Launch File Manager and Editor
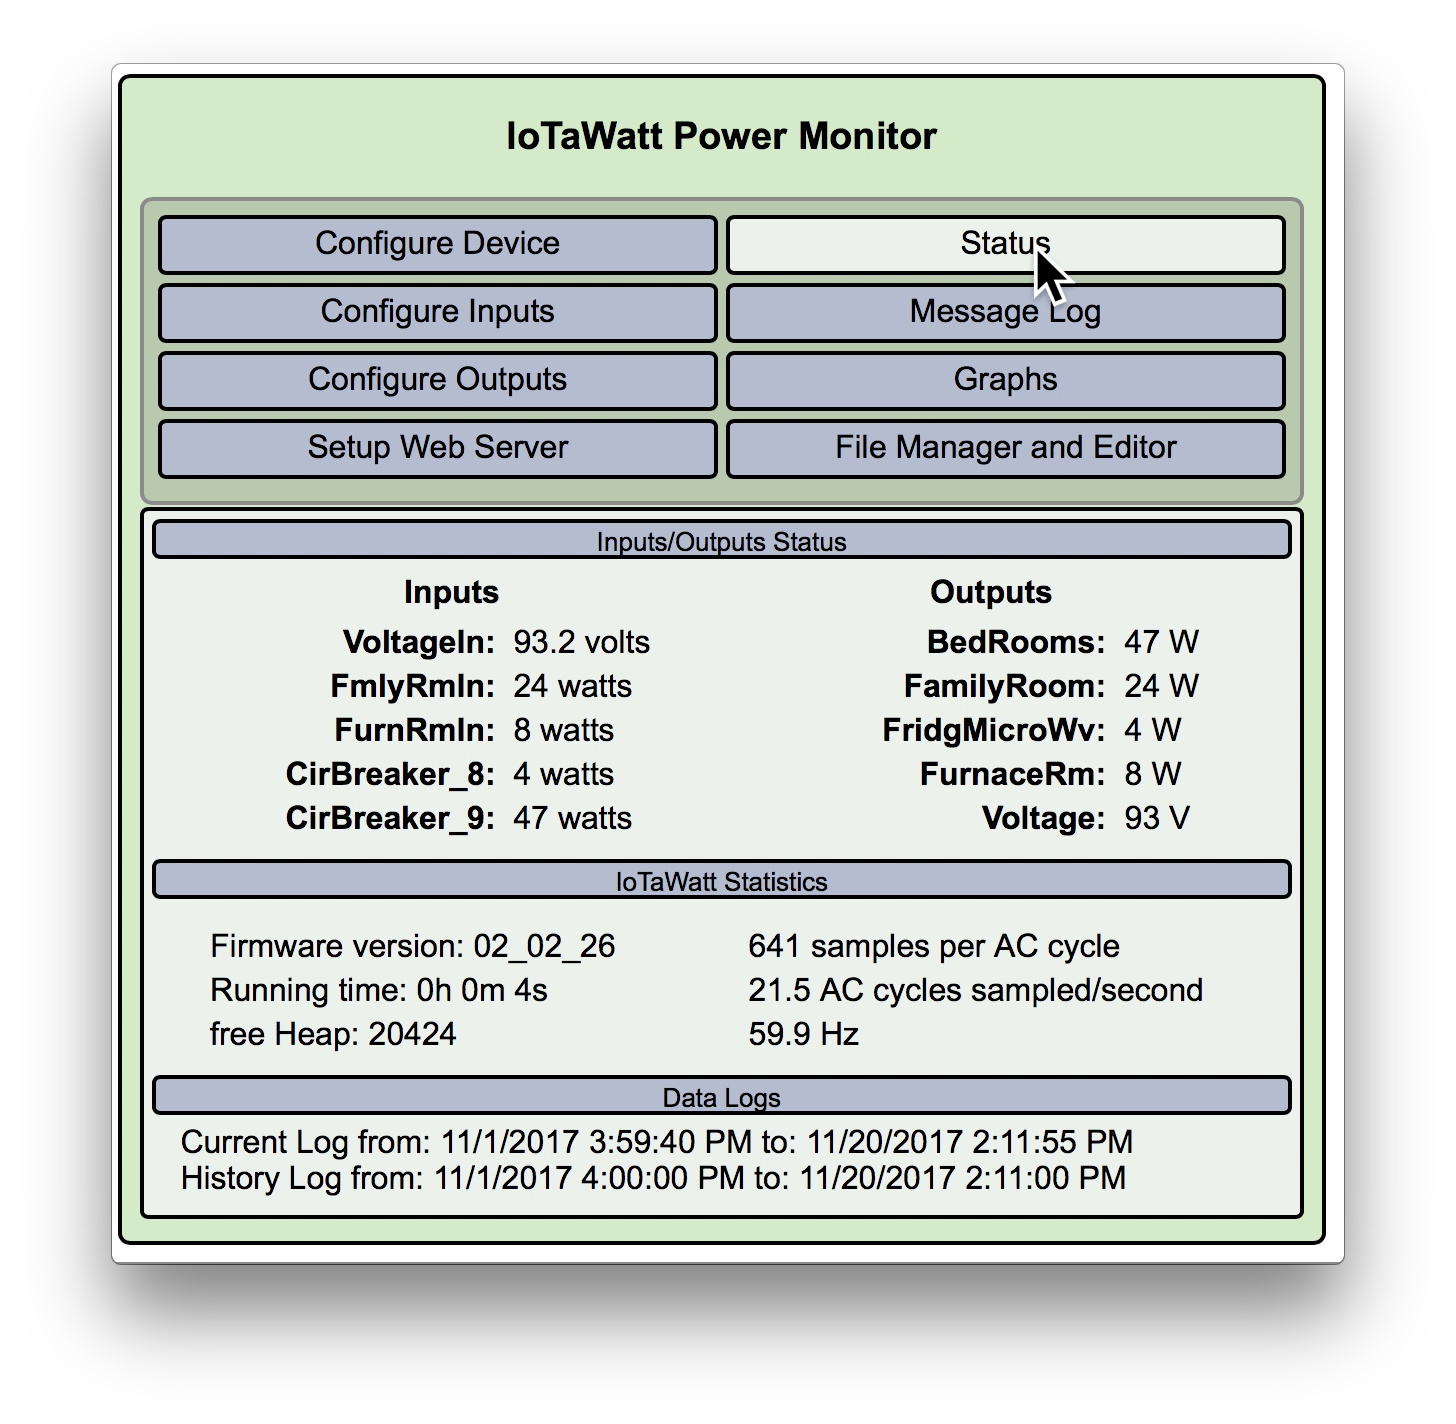The height and width of the screenshot is (1424, 1456). 1006,448
